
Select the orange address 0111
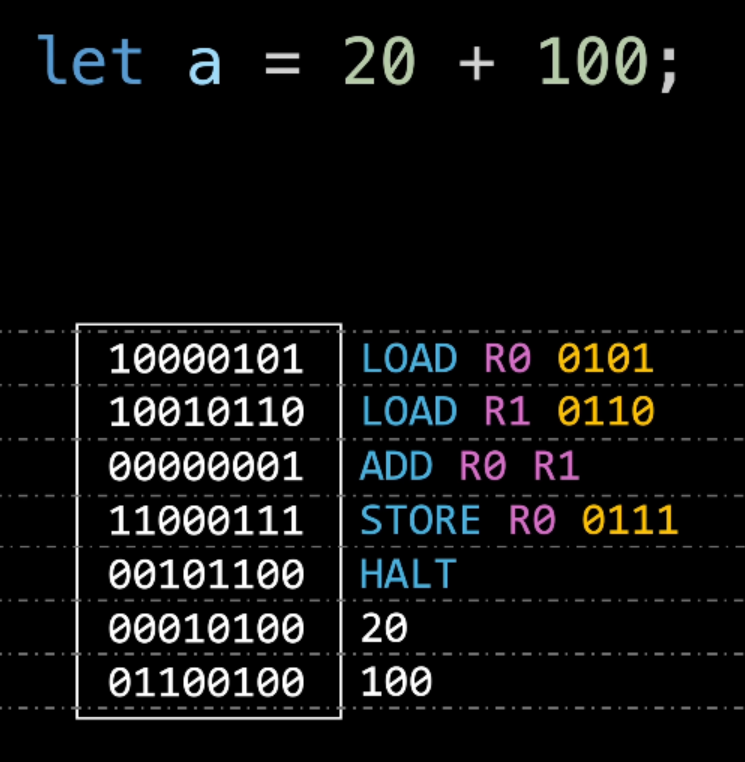pyautogui.click(x=630, y=520)
